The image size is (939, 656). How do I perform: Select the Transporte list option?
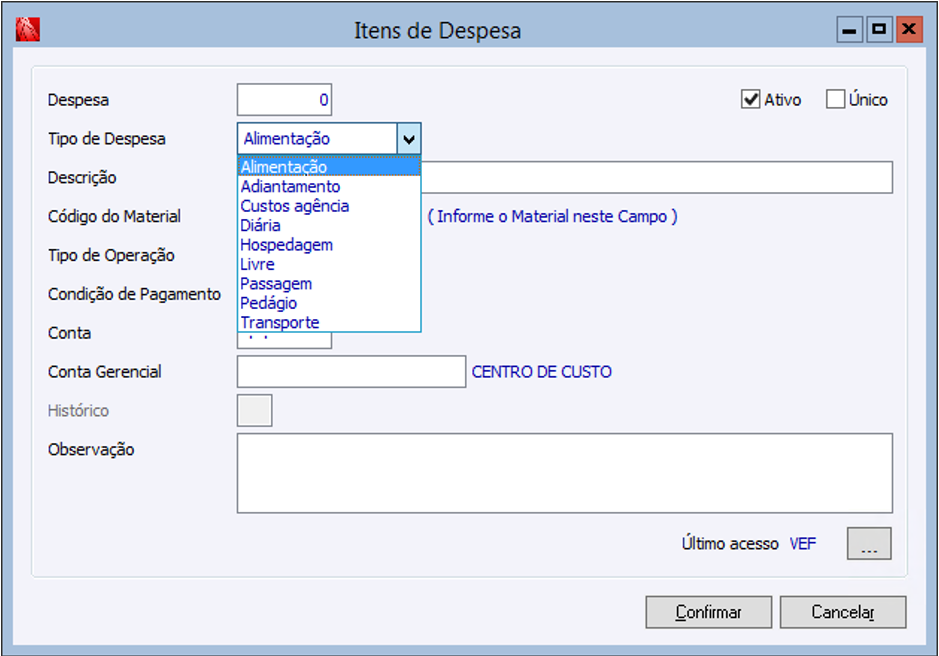280,323
